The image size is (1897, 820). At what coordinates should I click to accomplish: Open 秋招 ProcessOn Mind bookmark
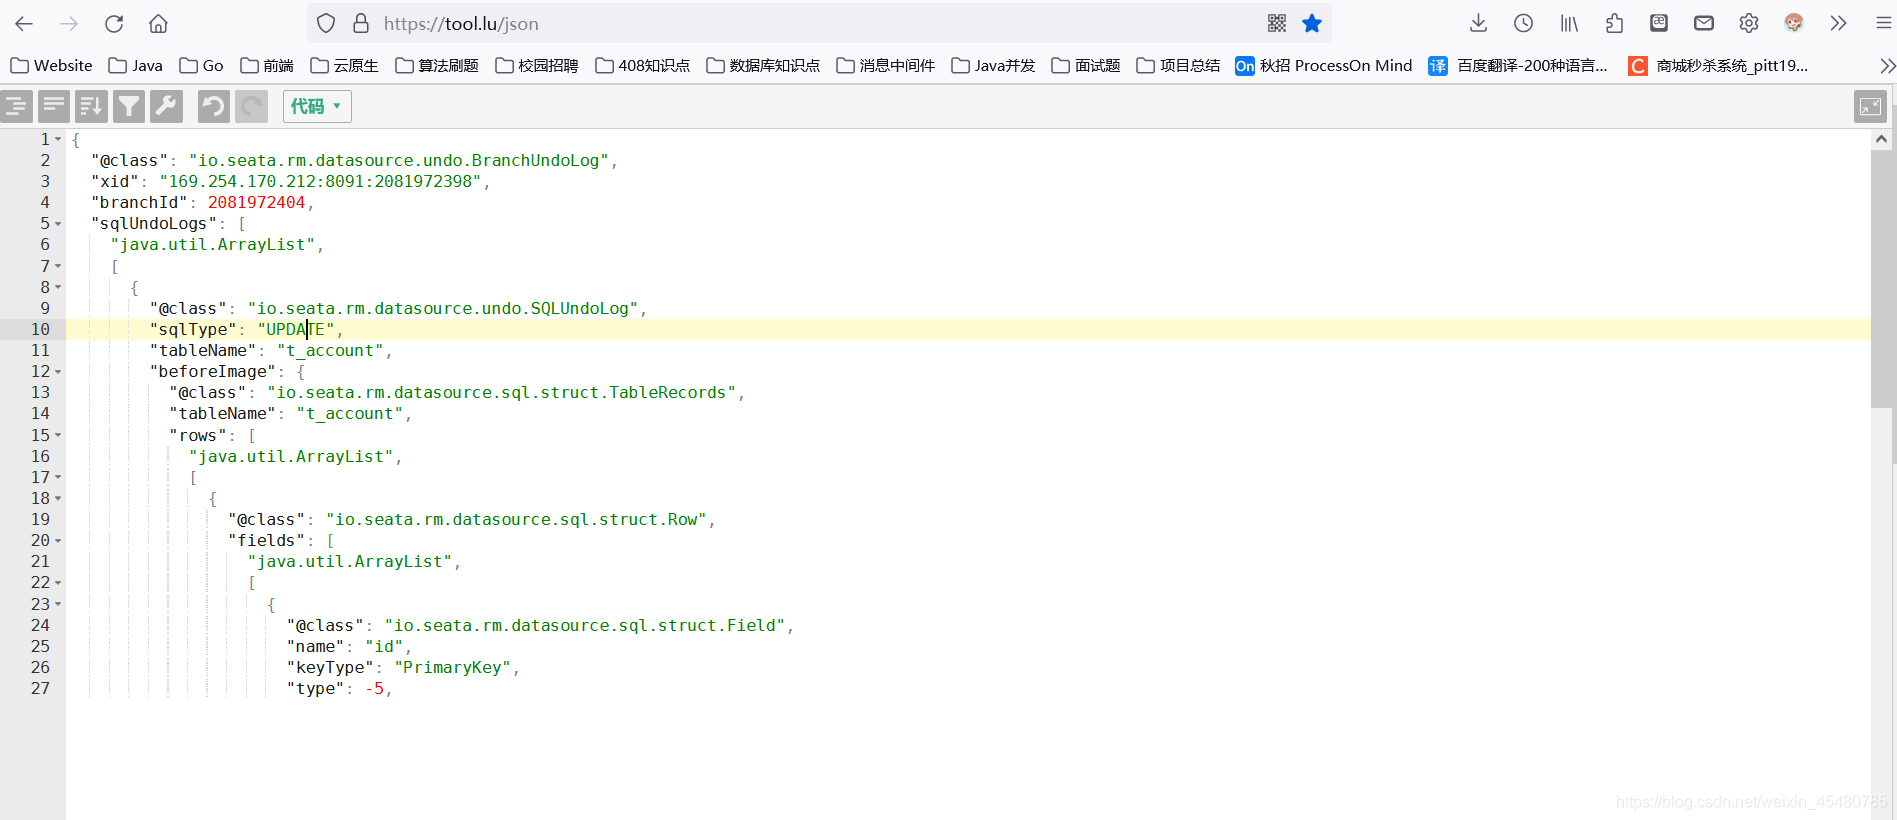pyautogui.click(x=1324, y=66)
